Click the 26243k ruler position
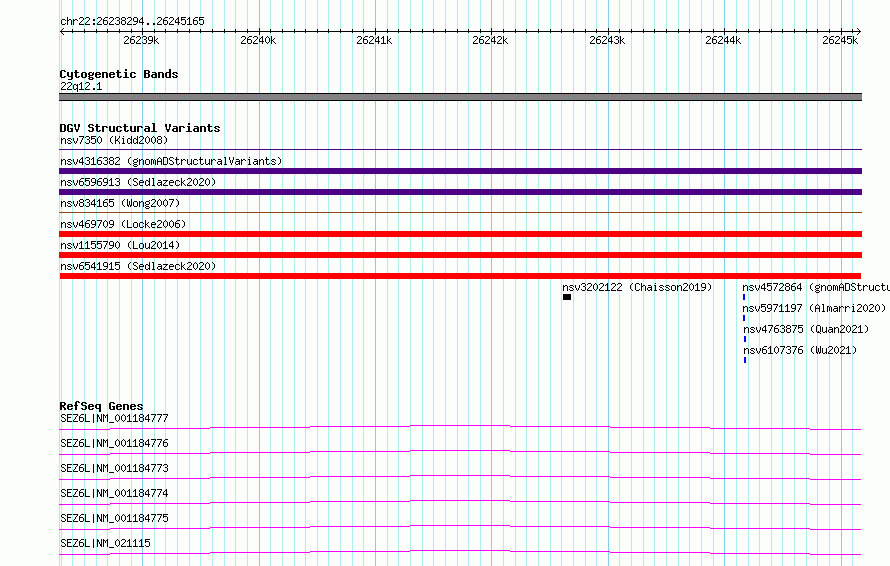Viewport: 890px width, 566px height. point(607,40)
